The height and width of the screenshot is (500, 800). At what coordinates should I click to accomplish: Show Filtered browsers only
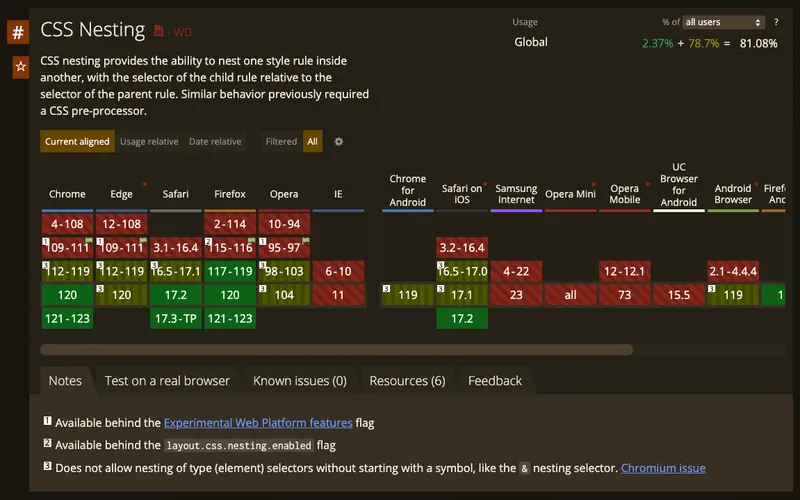[281, 141]
